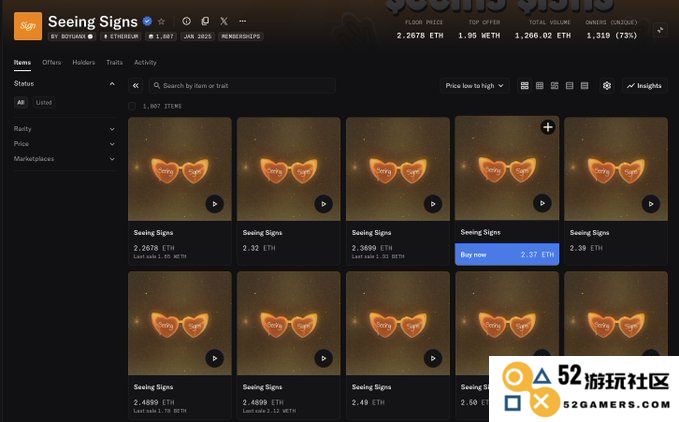Click the 2.2678 ETH floor price stat
Image resolution: width=679 pixels, height=422 pixels.
point(420,35)
